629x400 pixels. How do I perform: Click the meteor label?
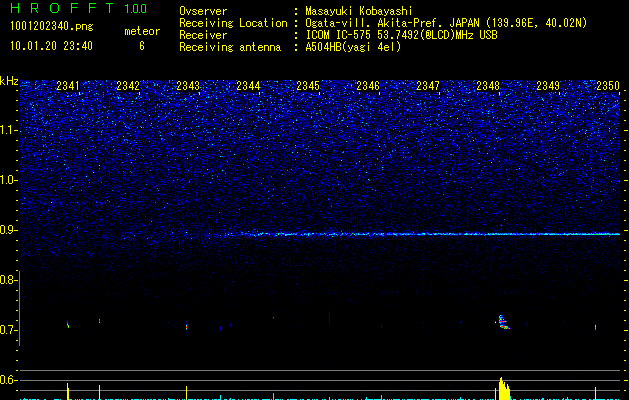[x=142, y=31]
